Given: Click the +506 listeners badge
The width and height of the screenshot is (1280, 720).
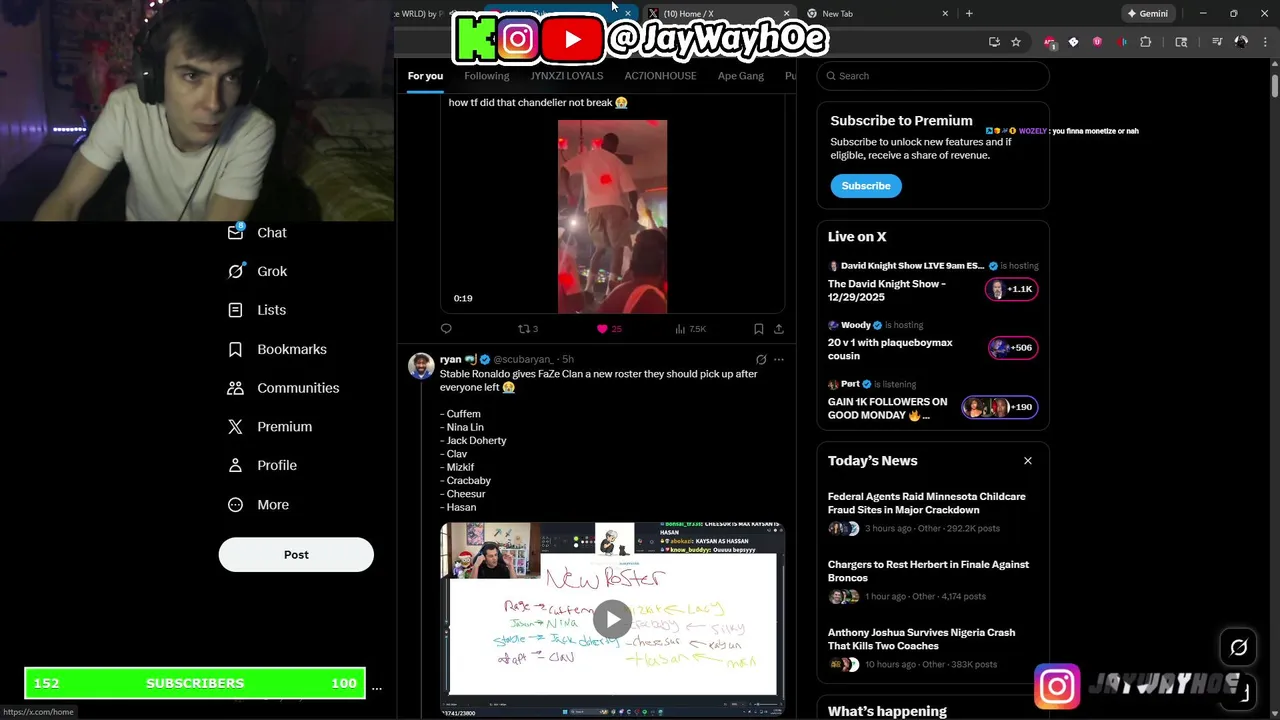Looking at the screenshot, I should (x=1012, y=348).
